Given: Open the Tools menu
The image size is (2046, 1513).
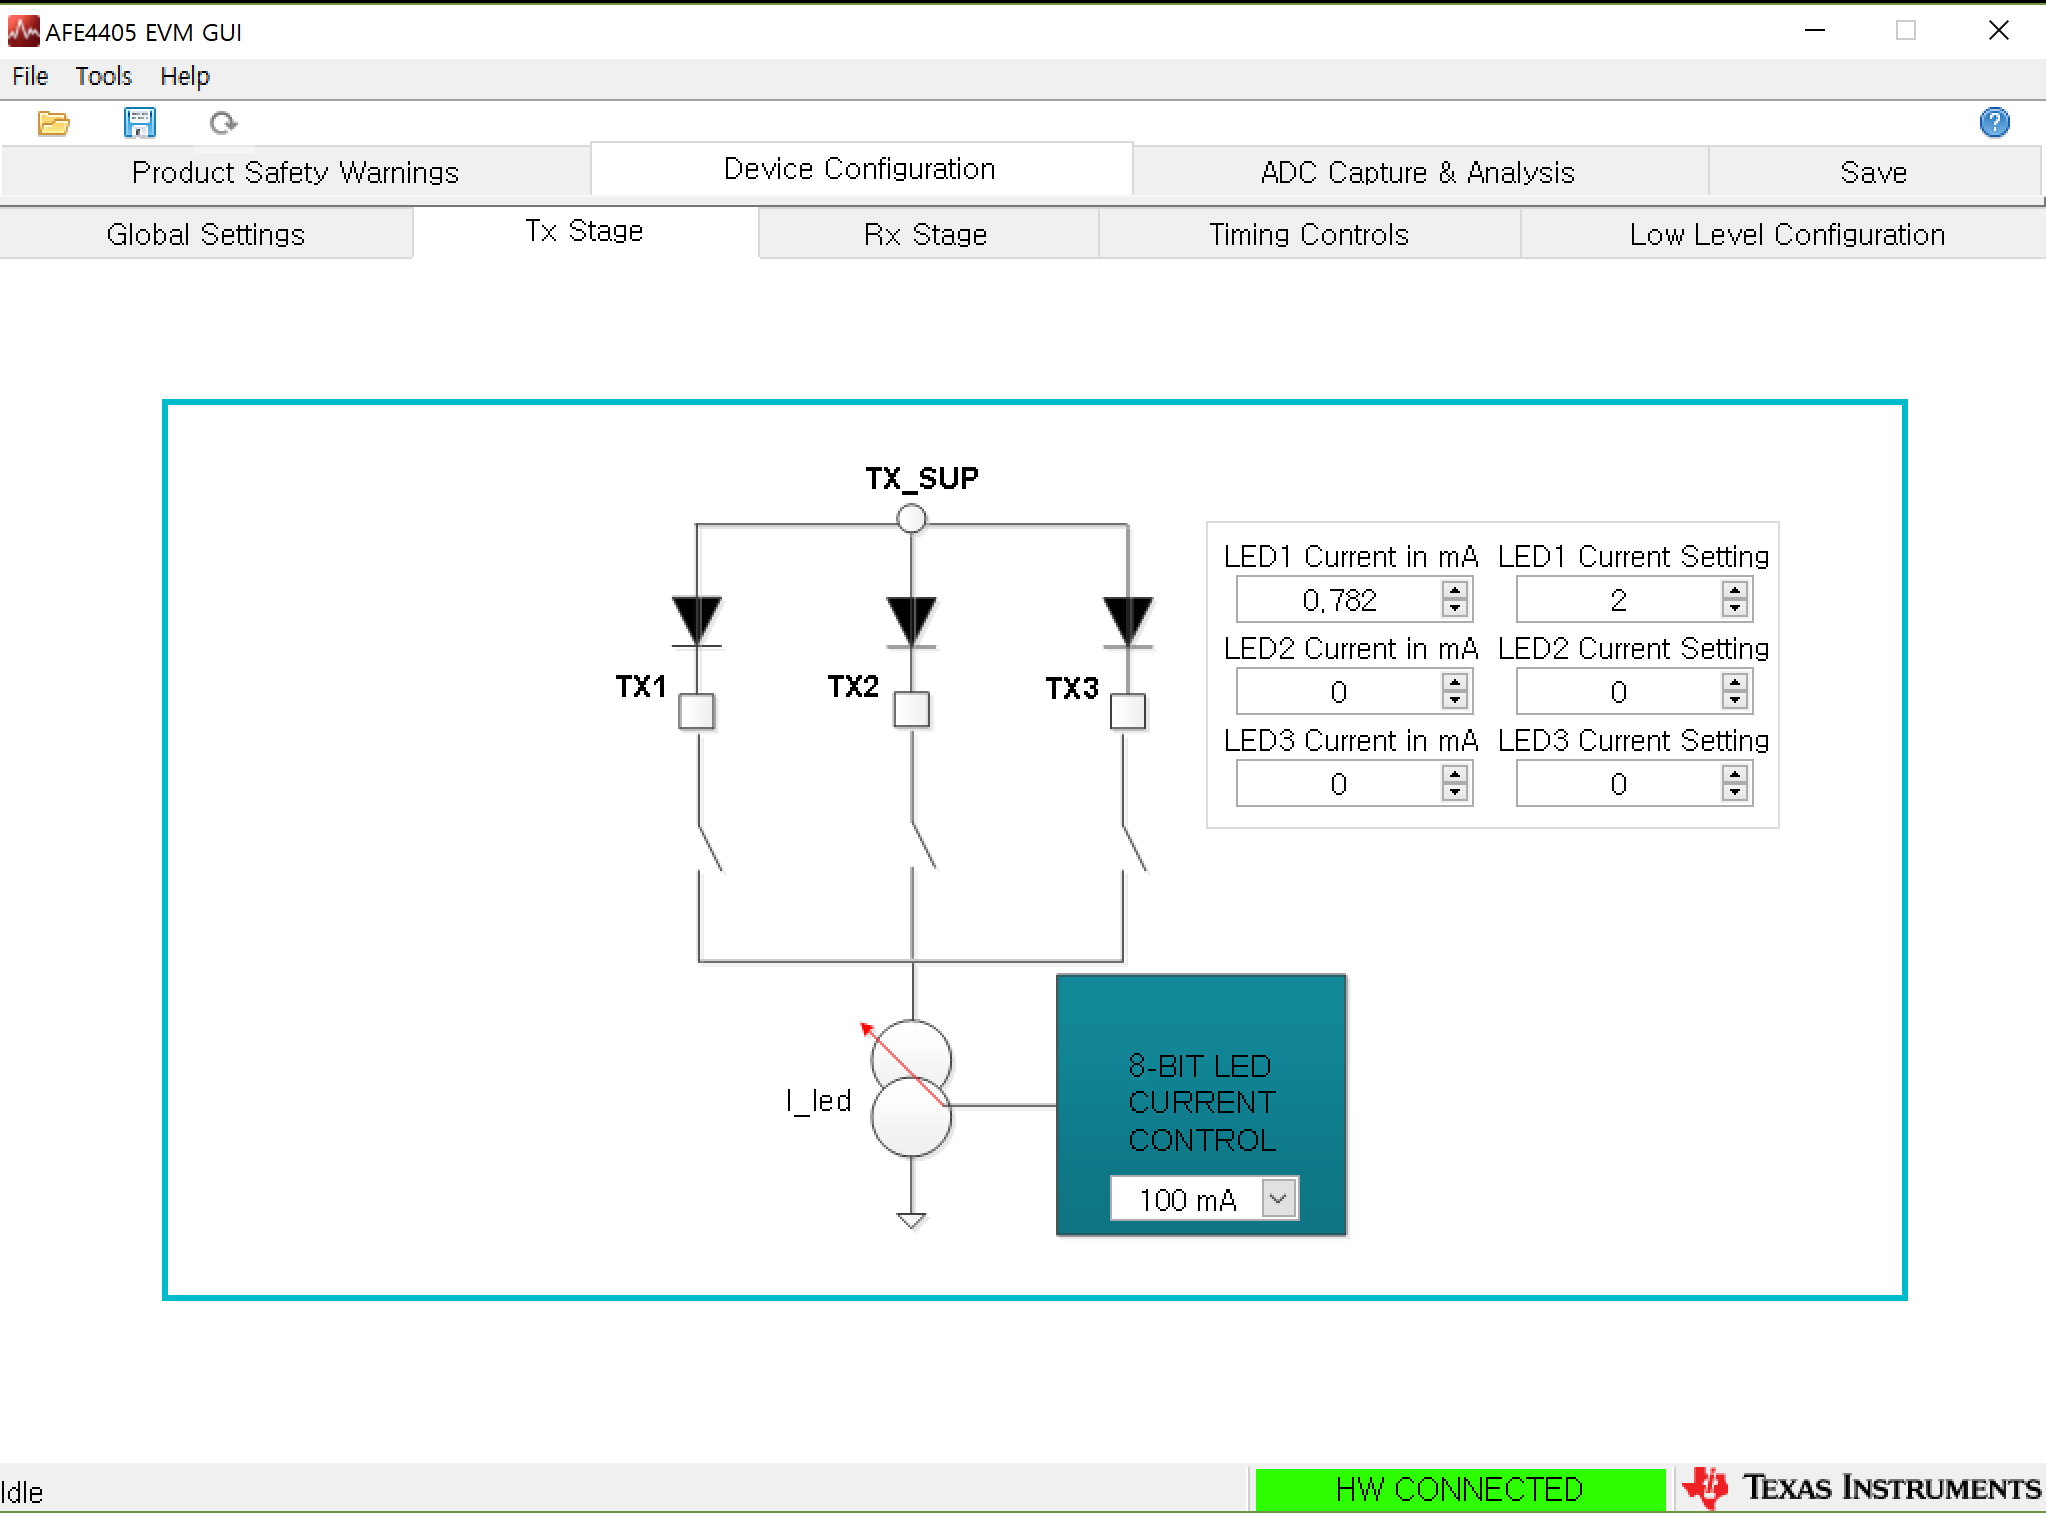Looking at the screenshot, I should pos(103,77).
